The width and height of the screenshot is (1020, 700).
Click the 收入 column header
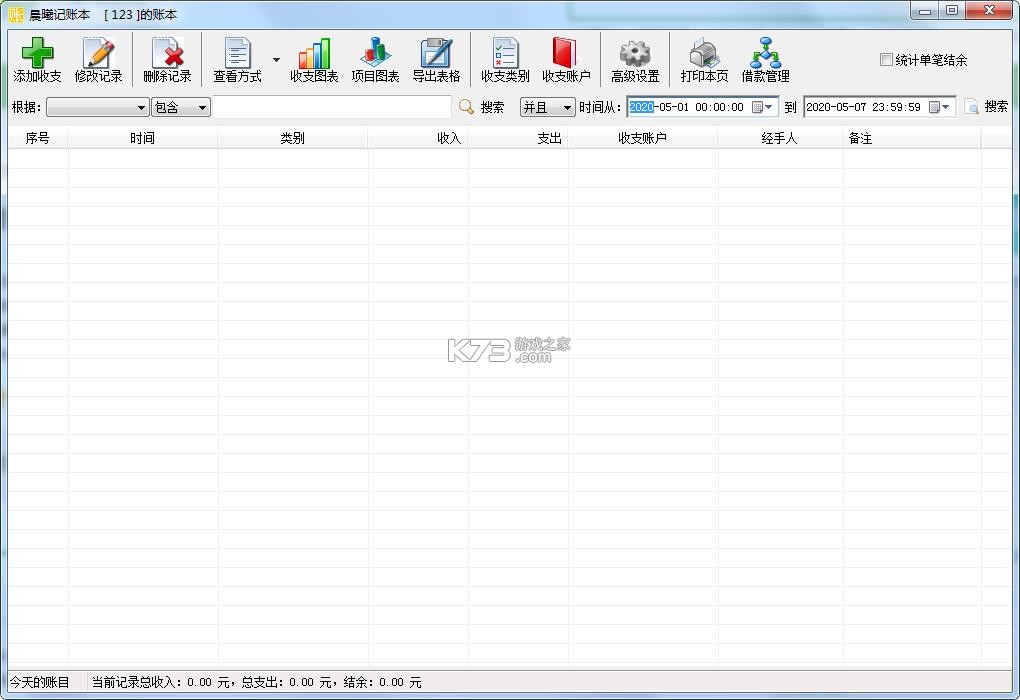[x=418, y=138]
